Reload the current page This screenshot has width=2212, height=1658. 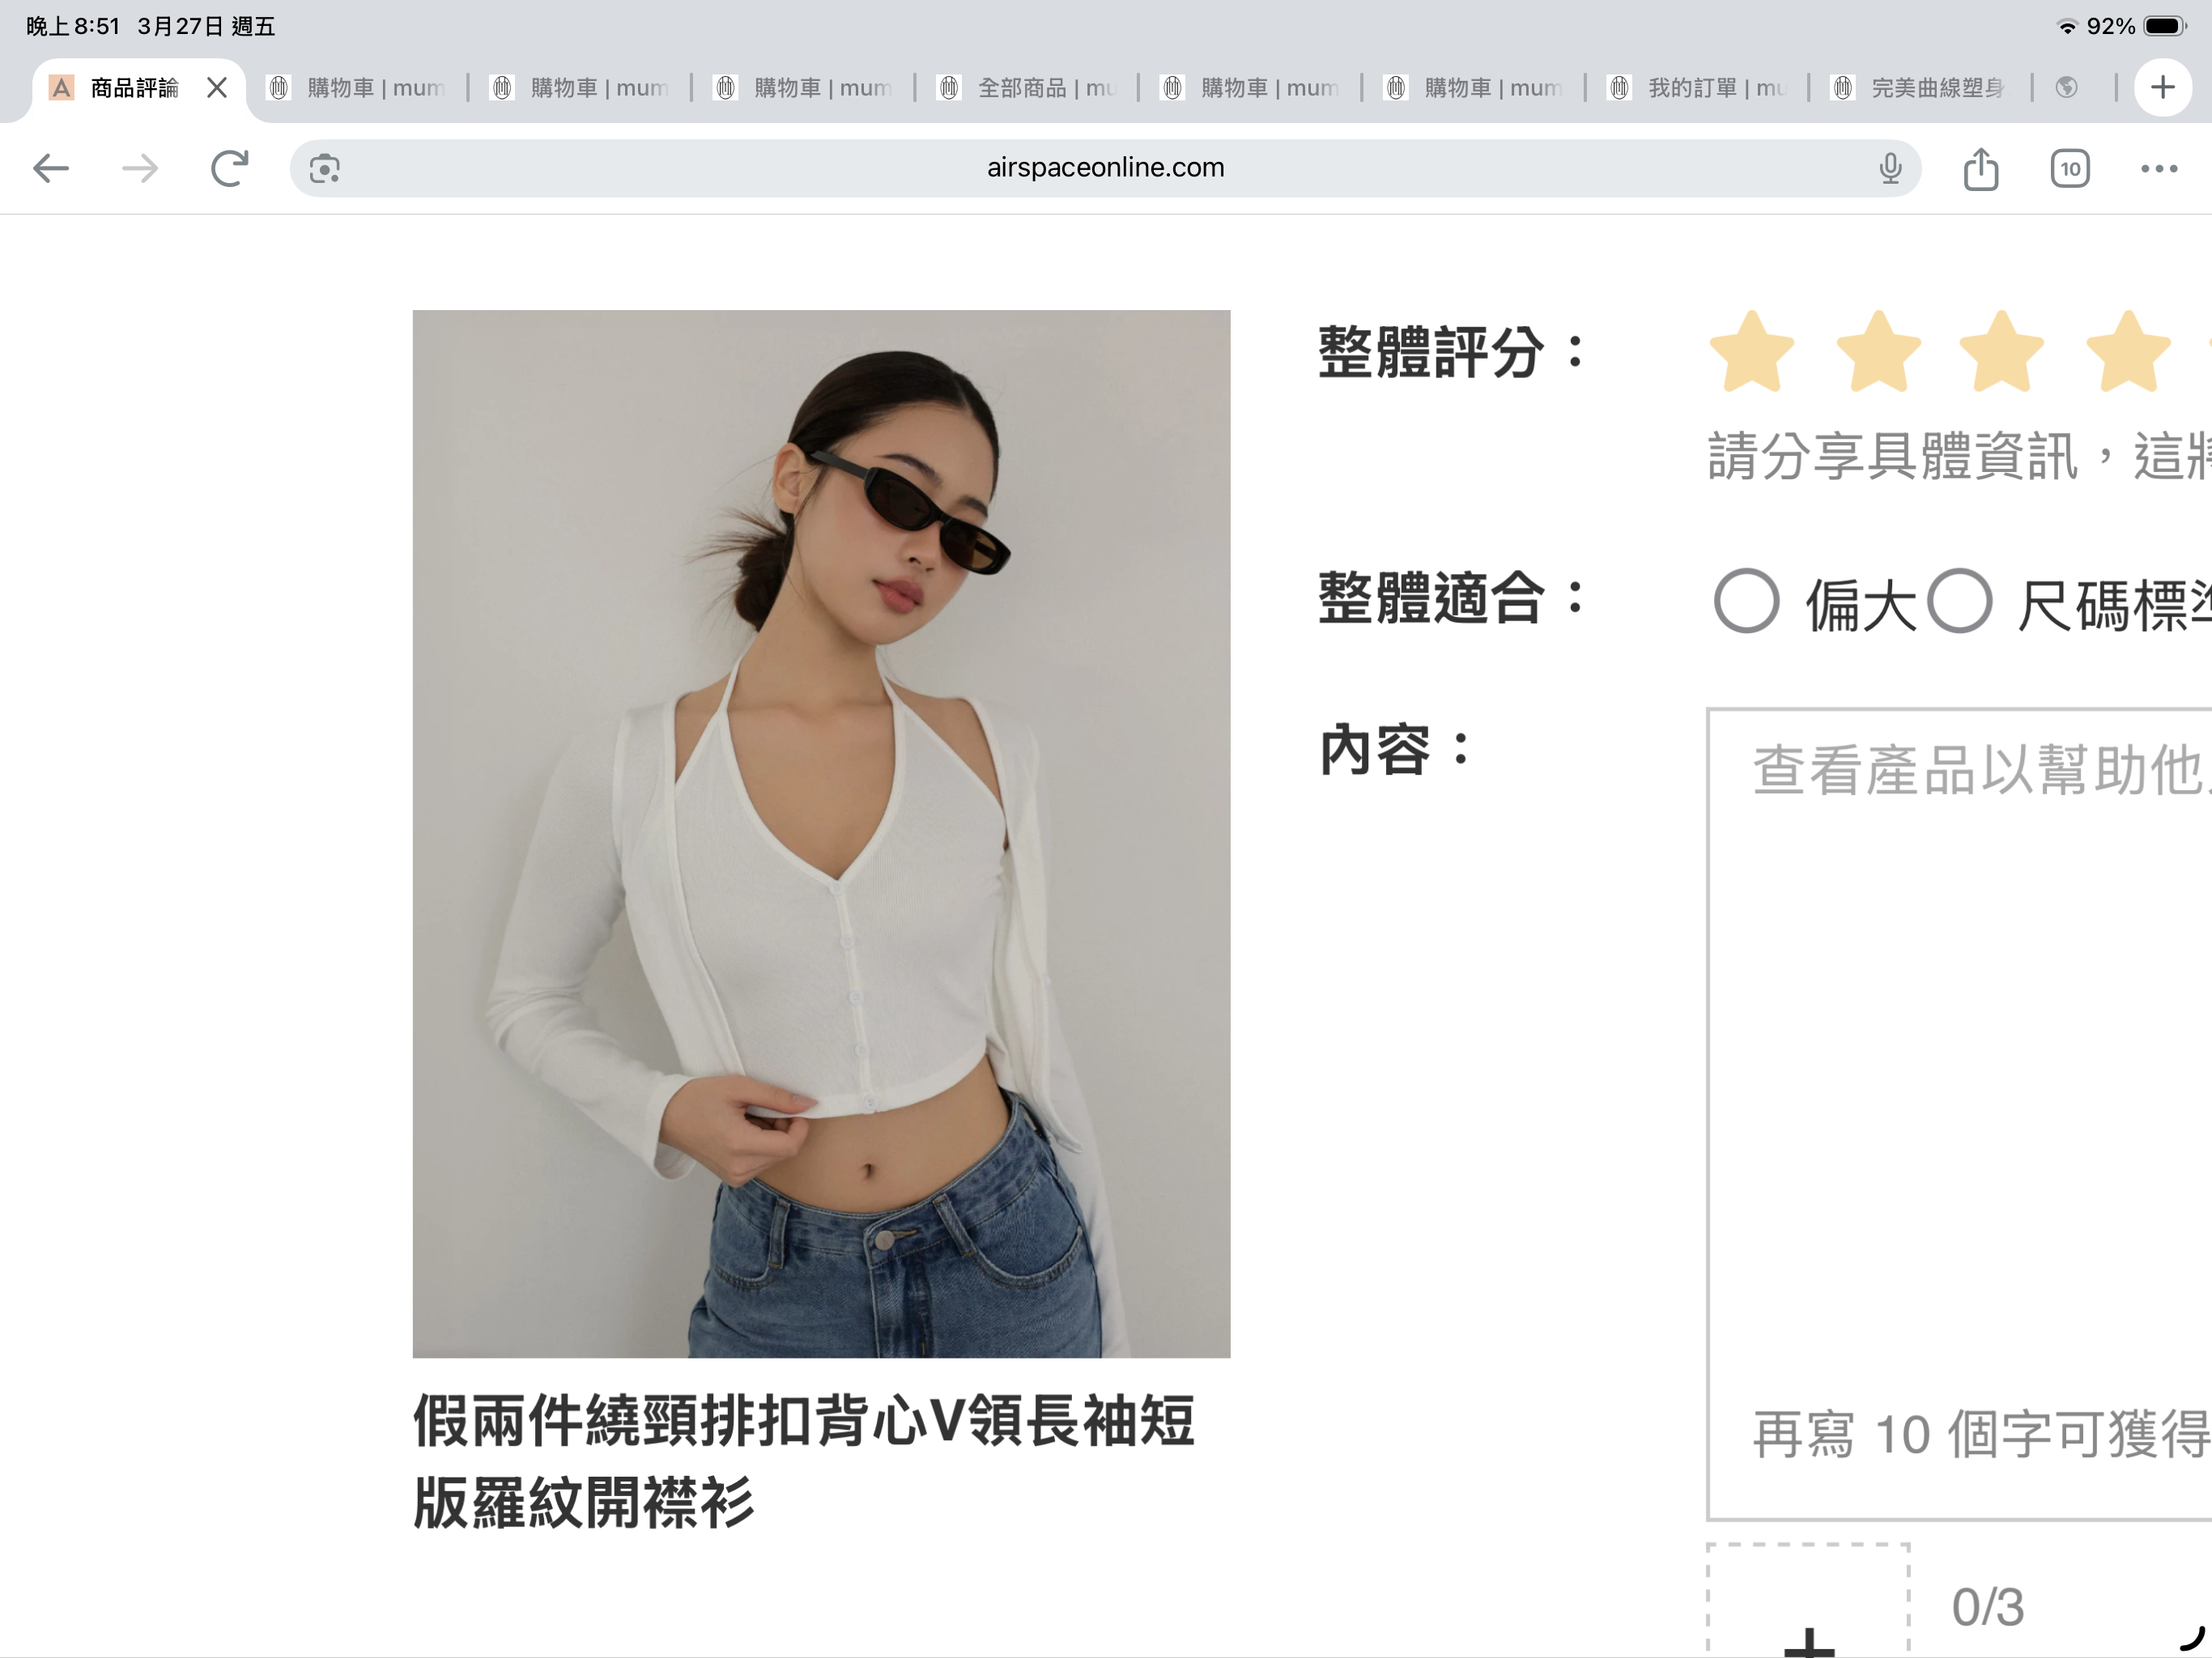(229, 168)
